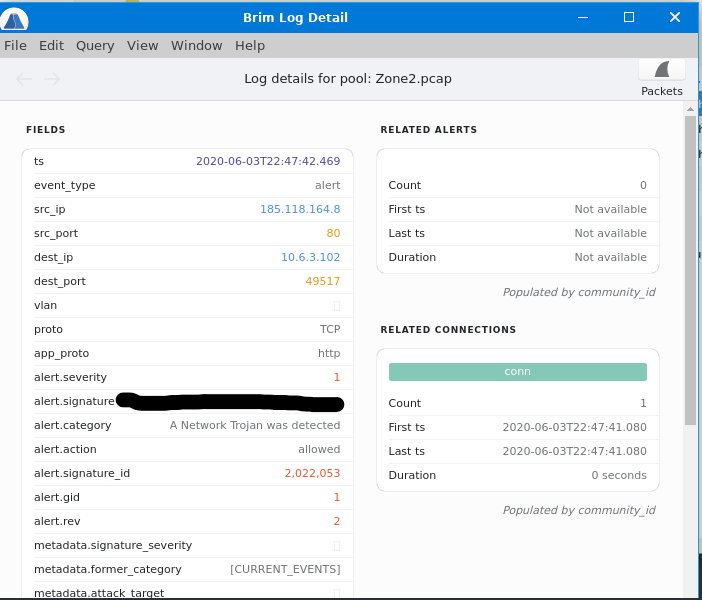Screen dimensions: 702x600
Task: Select dest_port value 49517
Action: pos(323,281)
